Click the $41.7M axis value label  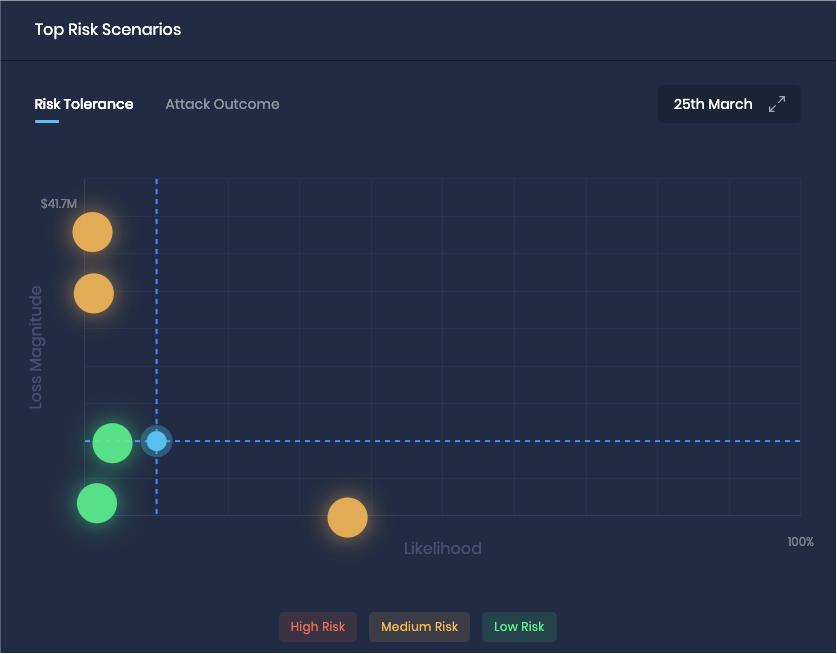(x=56, y=201)
